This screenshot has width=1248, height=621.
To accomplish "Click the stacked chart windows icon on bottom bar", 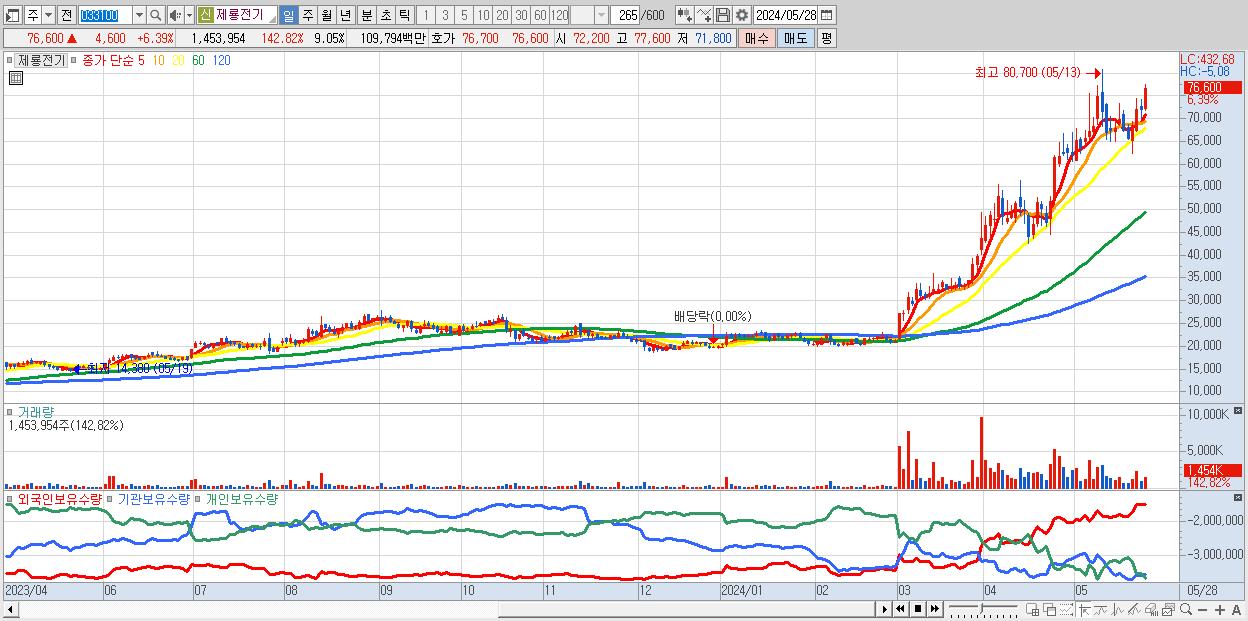I will pyautogui.click(x=1168, y=609).
